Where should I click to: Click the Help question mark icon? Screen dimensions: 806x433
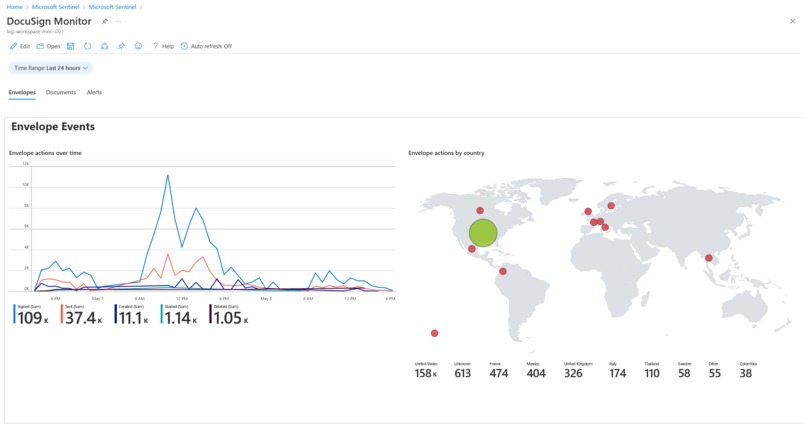click(155, 46)
